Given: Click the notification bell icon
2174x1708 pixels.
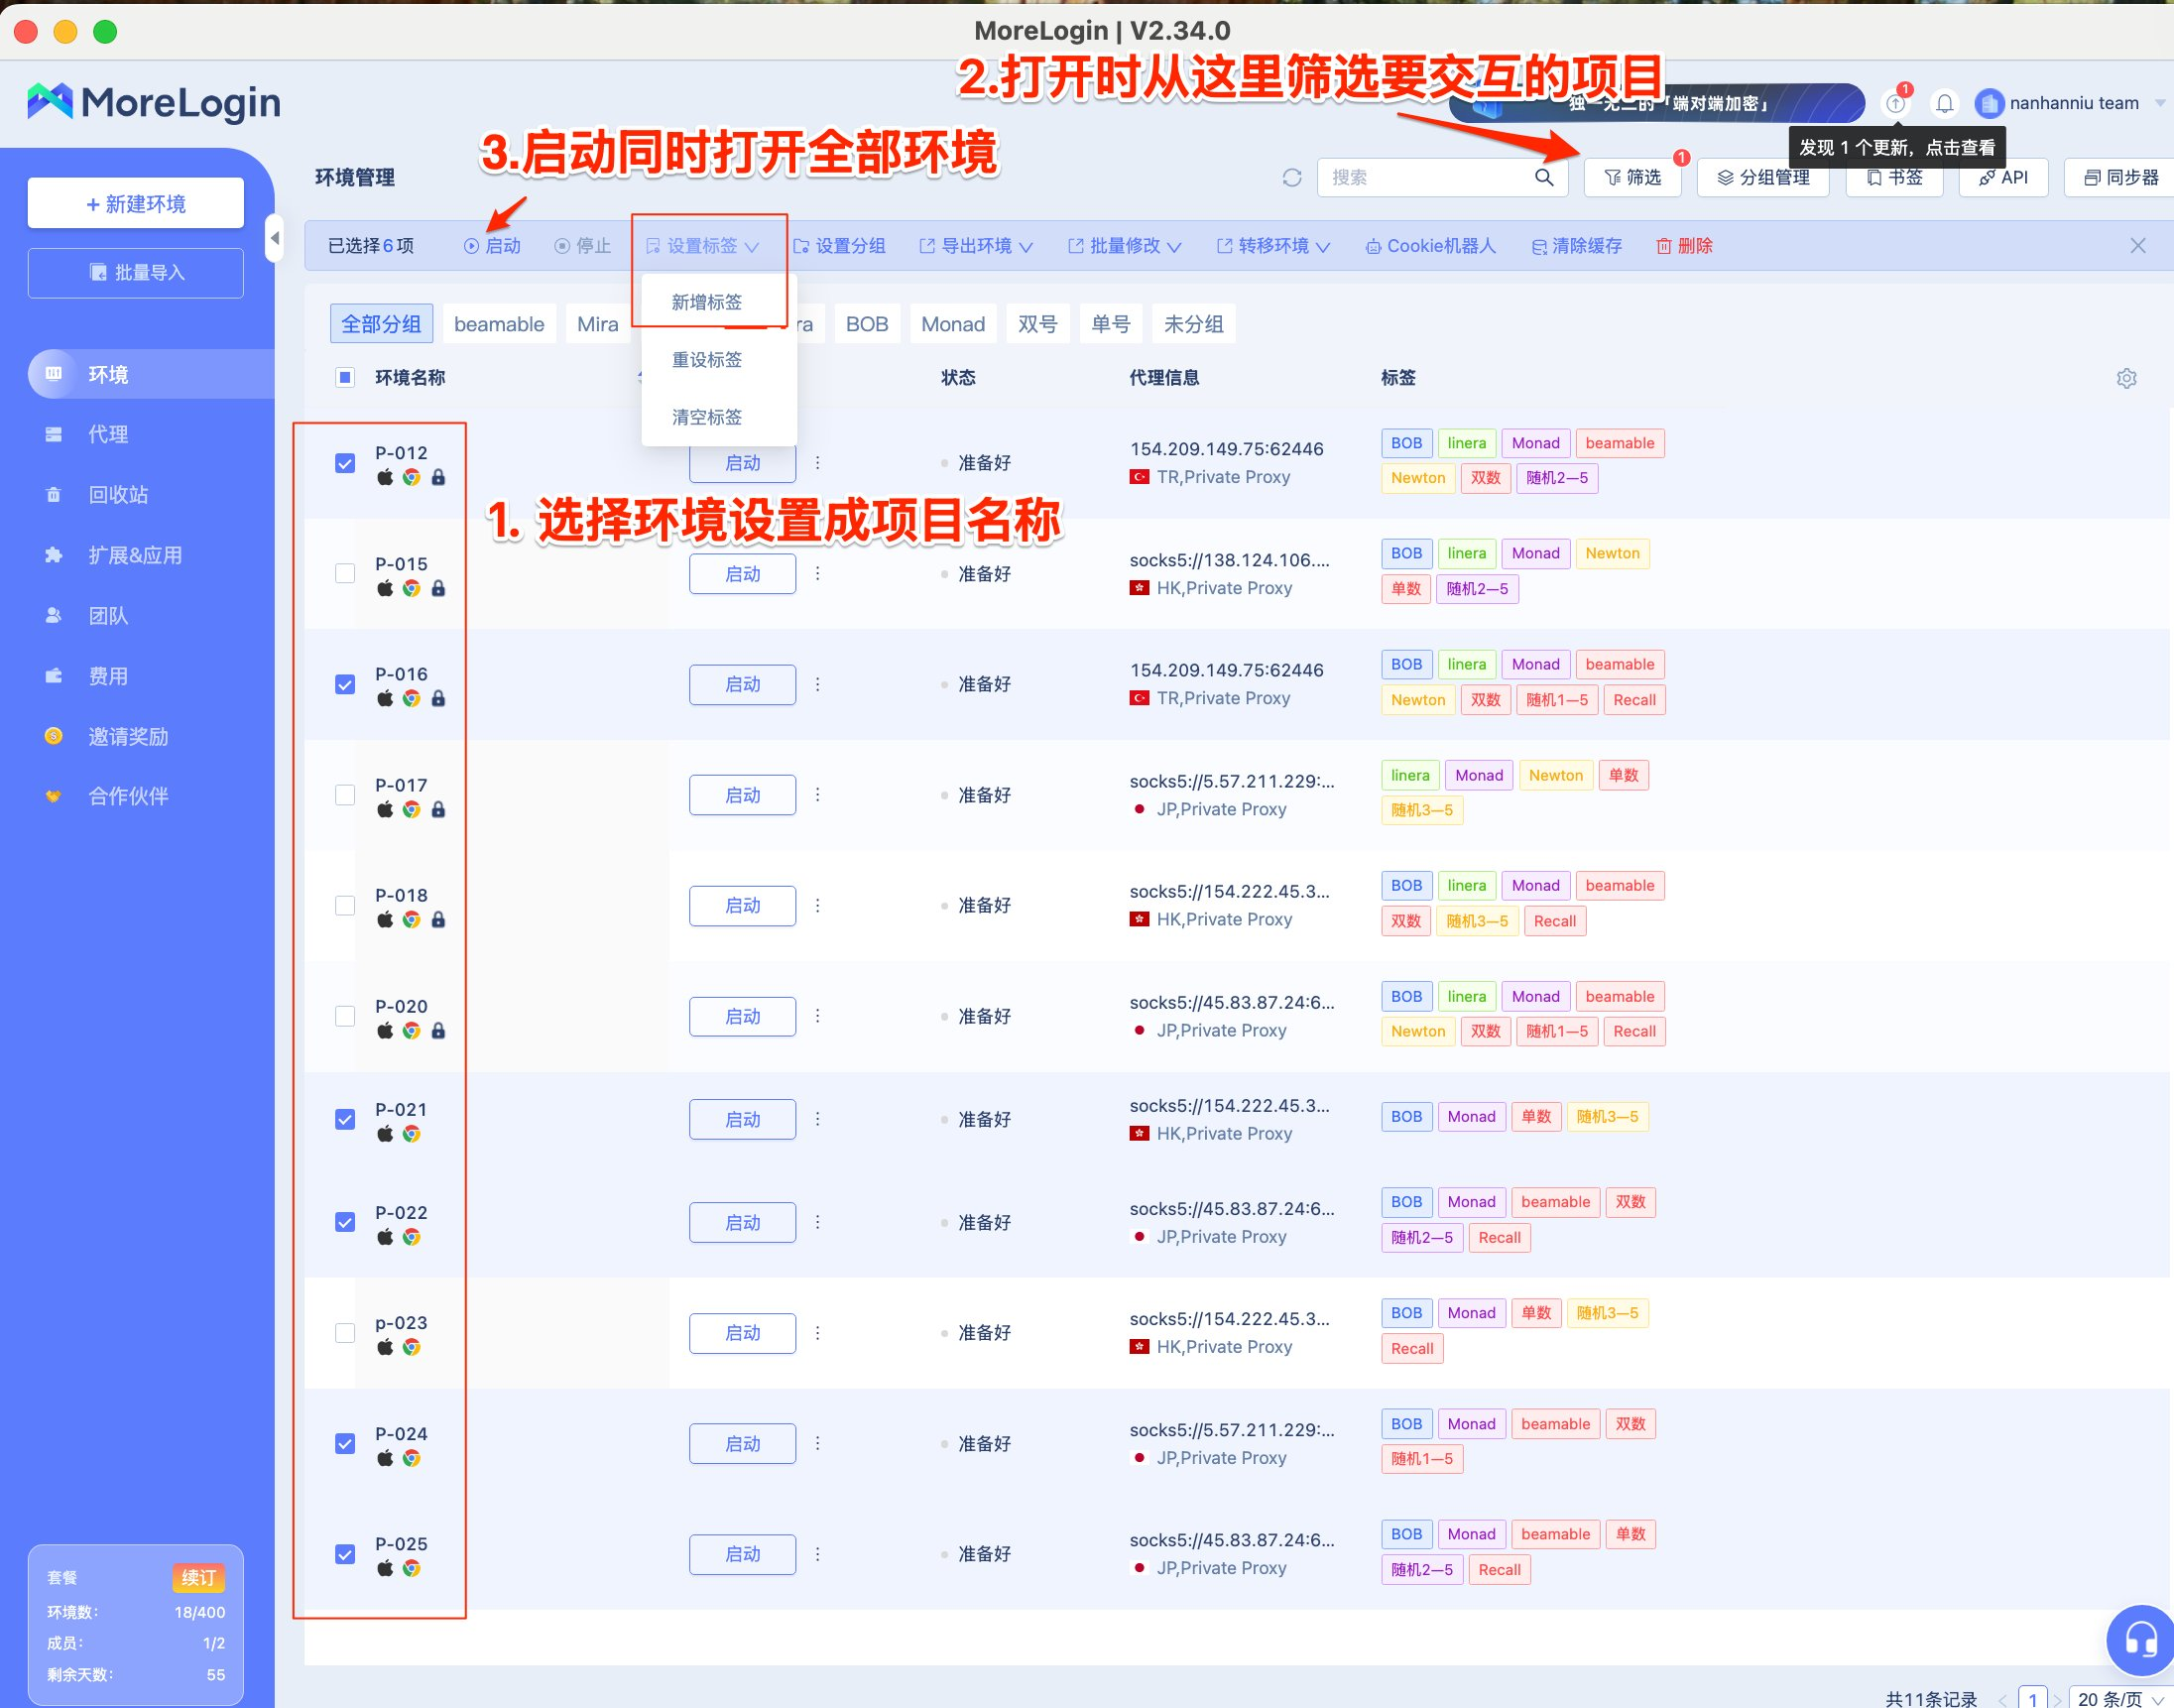Looking at the screenshot, I should pos(1944,103).
